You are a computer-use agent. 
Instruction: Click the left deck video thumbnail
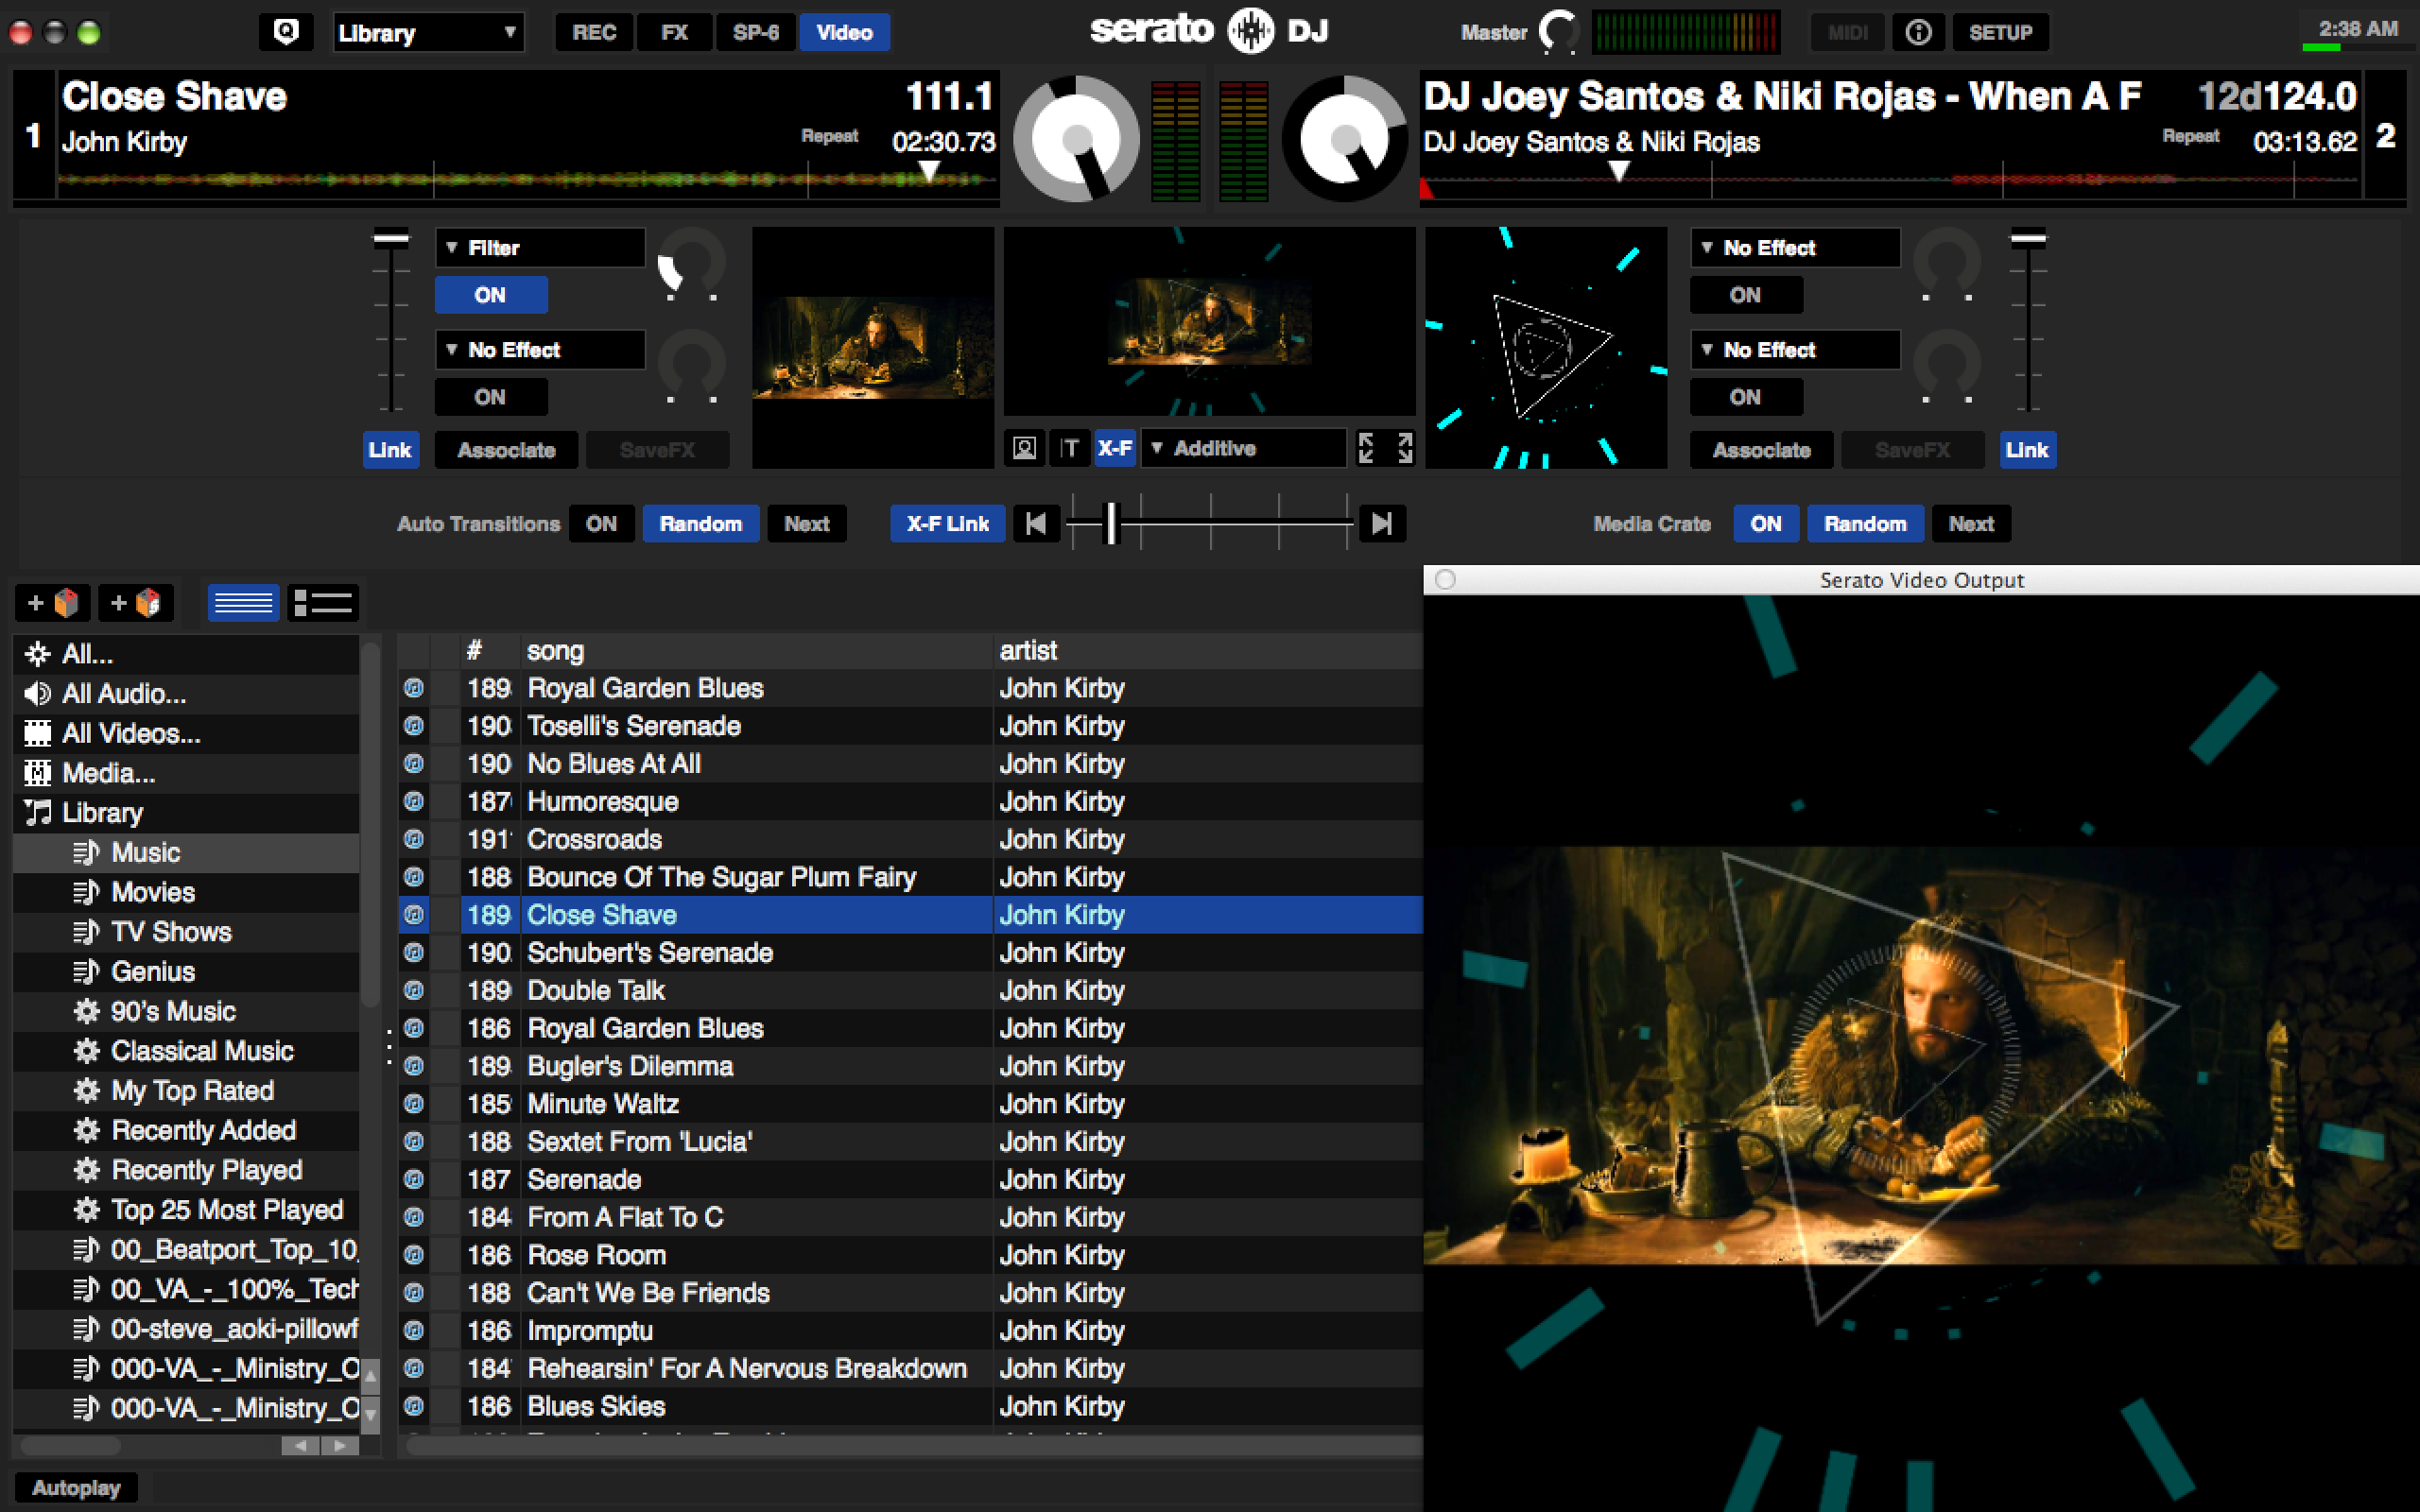tap(872, 347)
